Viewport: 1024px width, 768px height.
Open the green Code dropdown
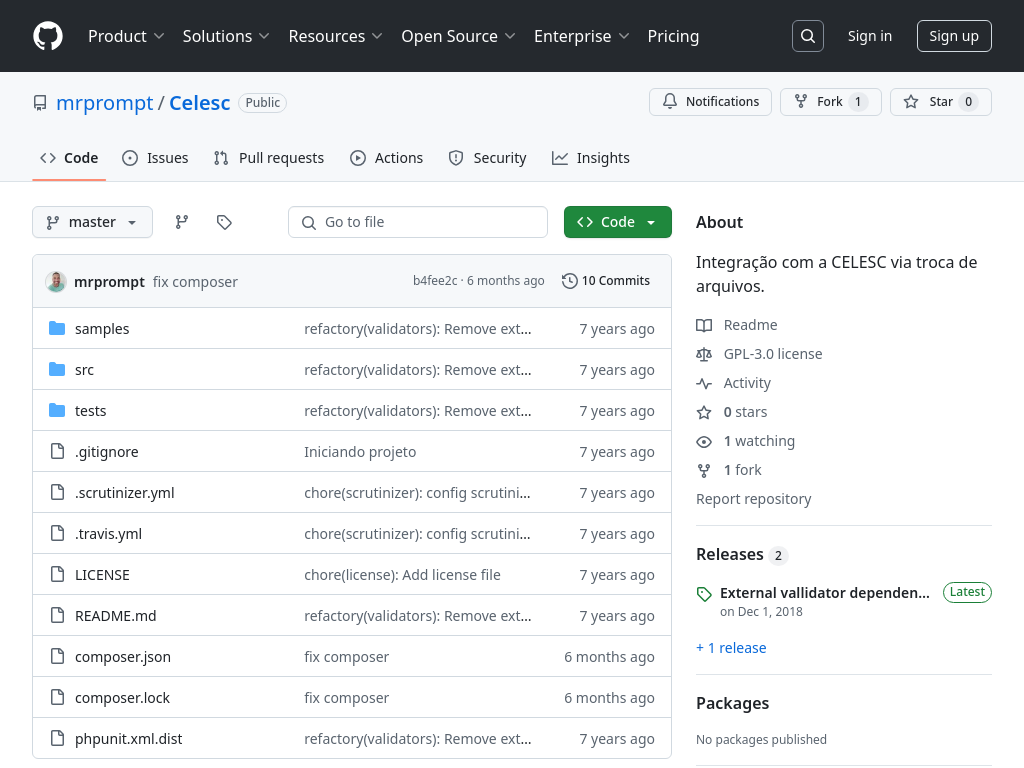(618, 222)
